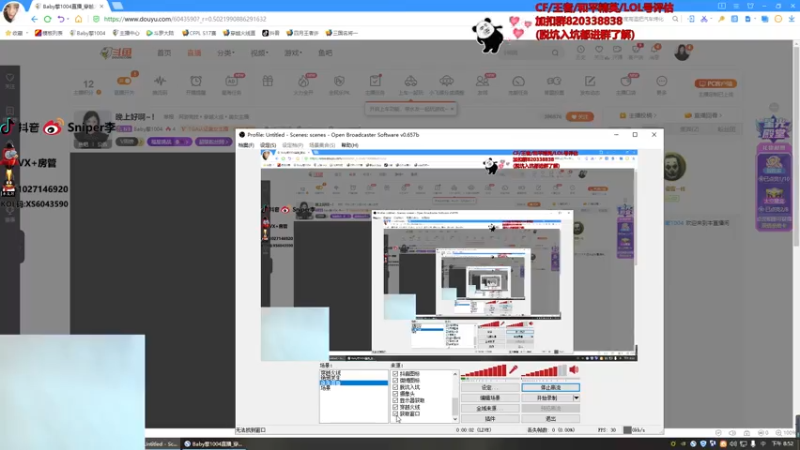Viewport: 800px width, 450px height.
Task: Open the three-dots more icon on Douyu toolbar
Action: tap(662, 81)
